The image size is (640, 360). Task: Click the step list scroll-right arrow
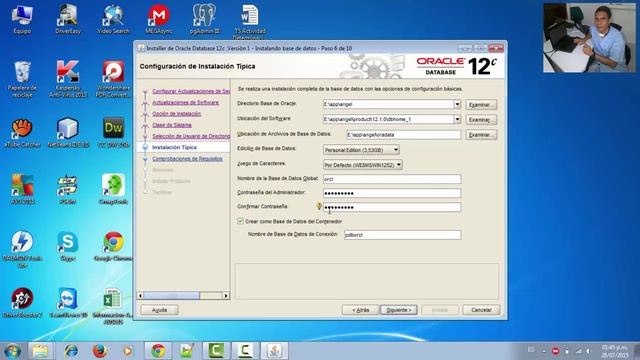pyautogui.click(x=226, y=295)
